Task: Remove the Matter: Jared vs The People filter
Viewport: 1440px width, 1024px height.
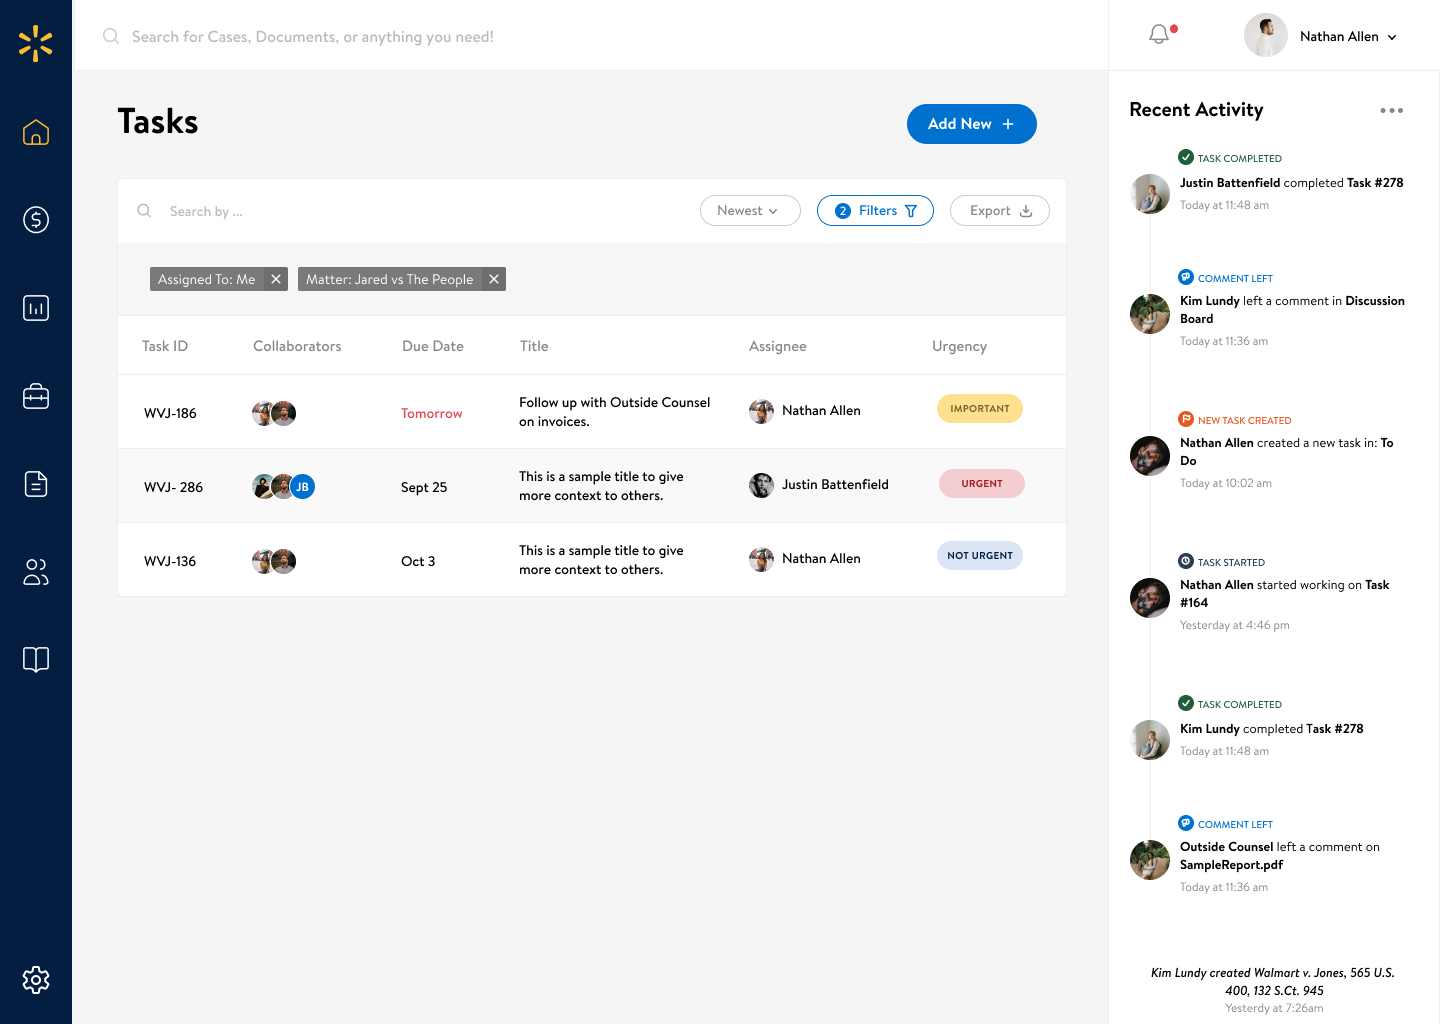Action: coord(494,279)
